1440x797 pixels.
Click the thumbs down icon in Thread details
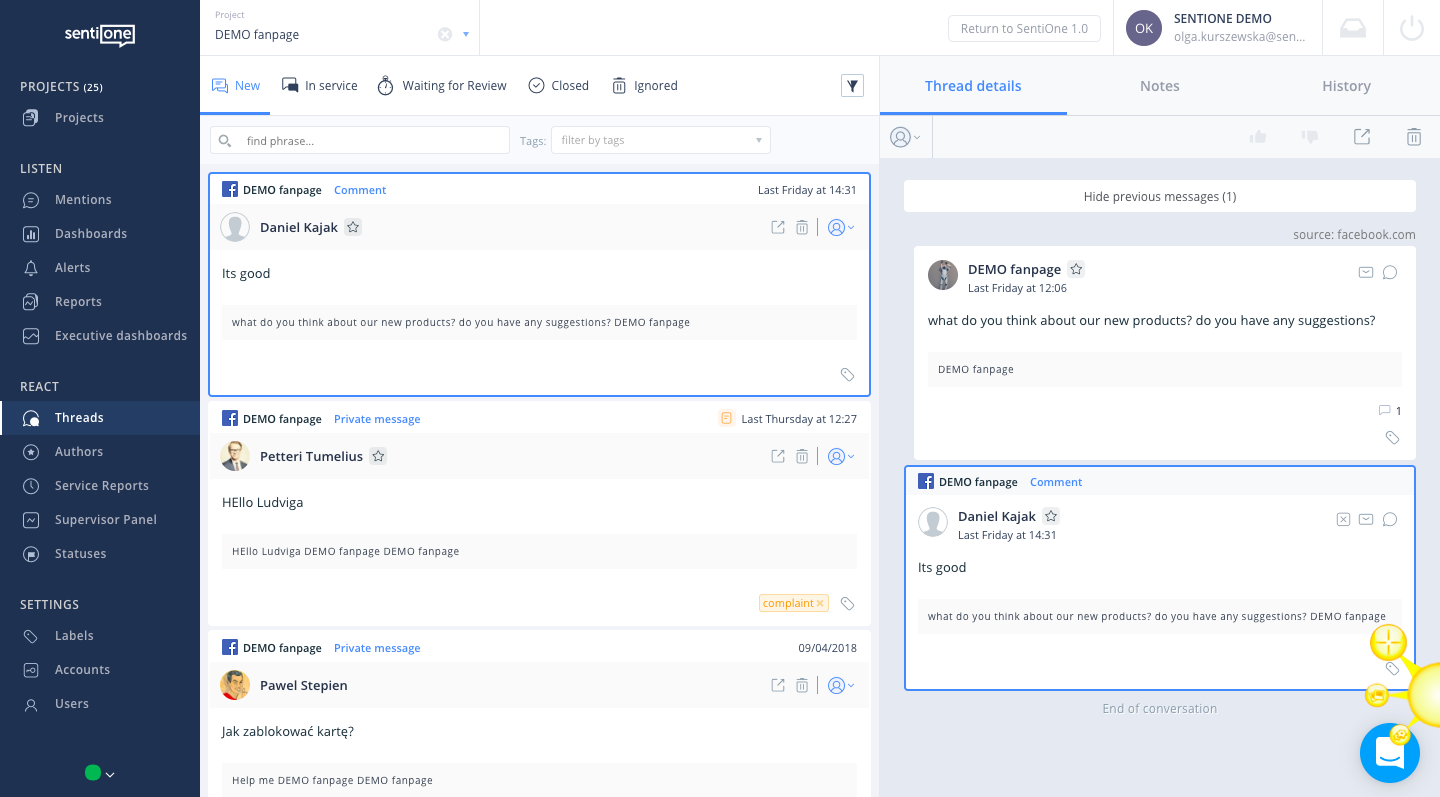coord(1310,137)
